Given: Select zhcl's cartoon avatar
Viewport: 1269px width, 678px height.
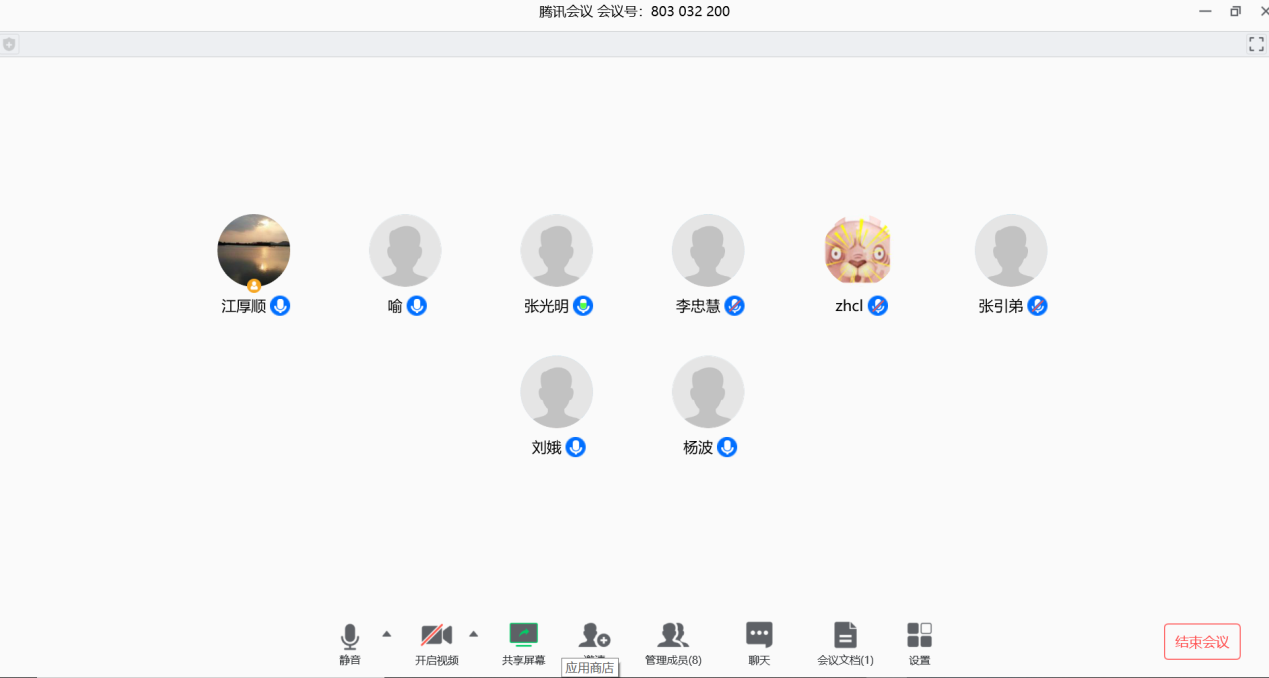Looking at the screenshot, I should (858, 250).
